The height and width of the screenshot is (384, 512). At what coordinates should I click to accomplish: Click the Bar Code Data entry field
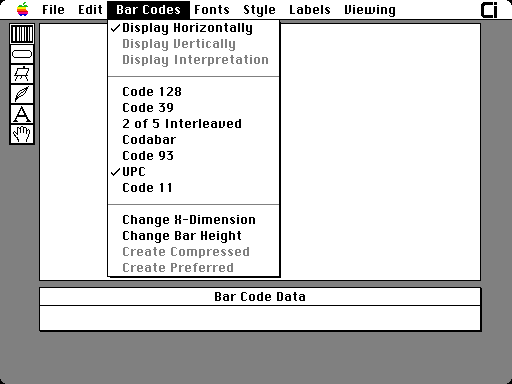[260, 318]
